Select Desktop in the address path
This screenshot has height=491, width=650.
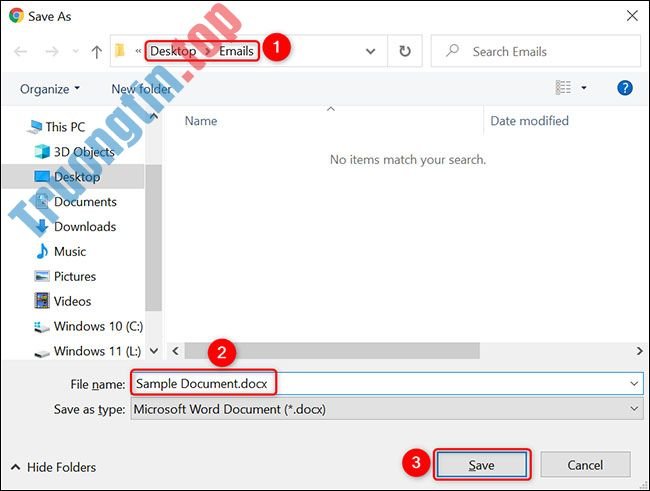tap(173, 51)
